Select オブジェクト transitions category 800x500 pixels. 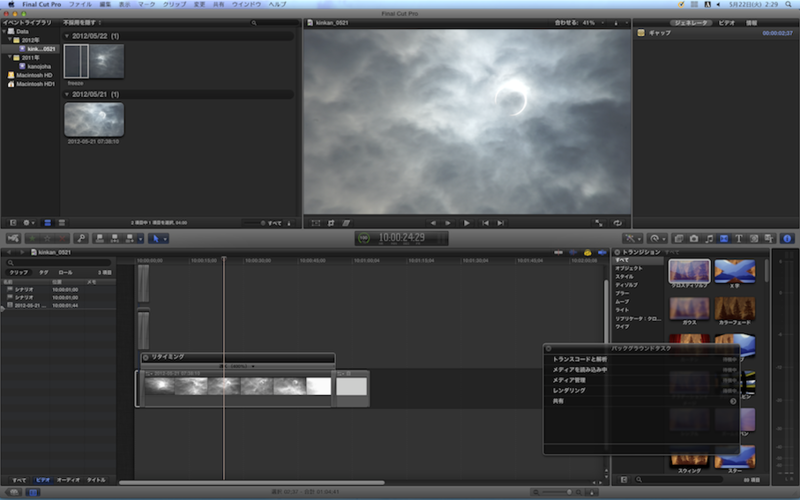point(629,268)
